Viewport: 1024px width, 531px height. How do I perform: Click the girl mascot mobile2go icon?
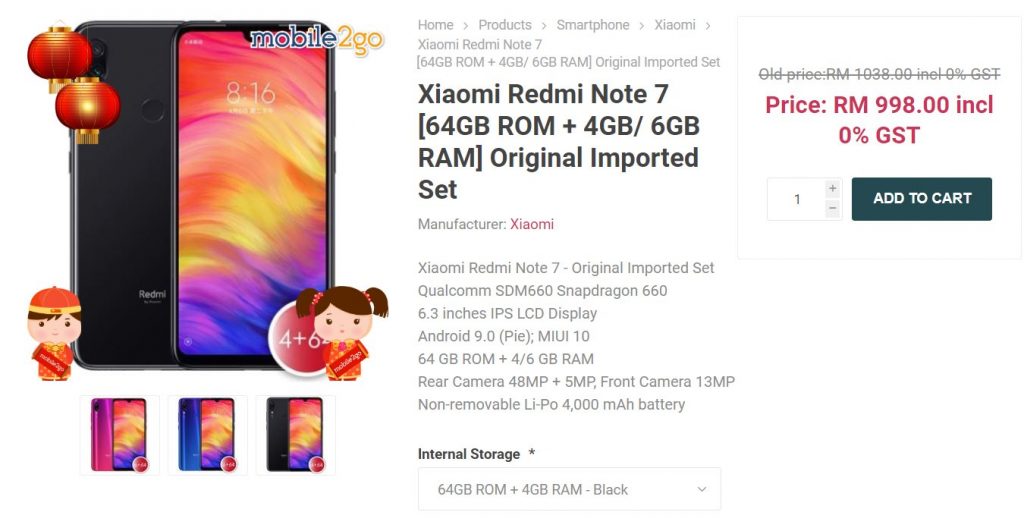342,333
